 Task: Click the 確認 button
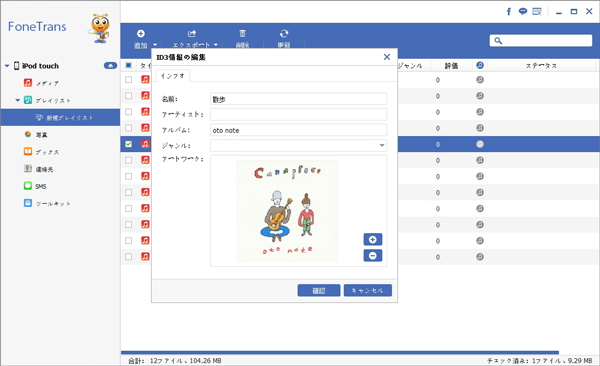pyautogui.click(x=319, y=291)
